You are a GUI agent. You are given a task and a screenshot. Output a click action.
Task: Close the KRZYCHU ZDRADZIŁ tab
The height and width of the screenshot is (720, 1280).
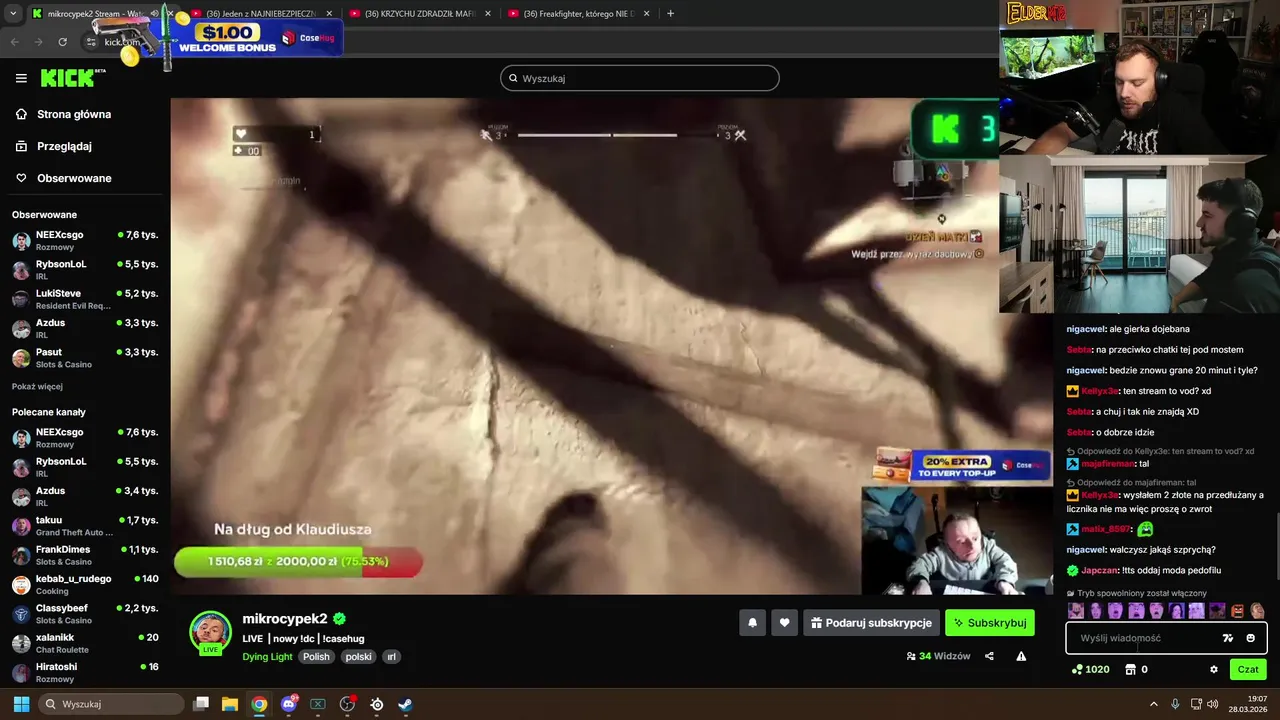point(488,14)
